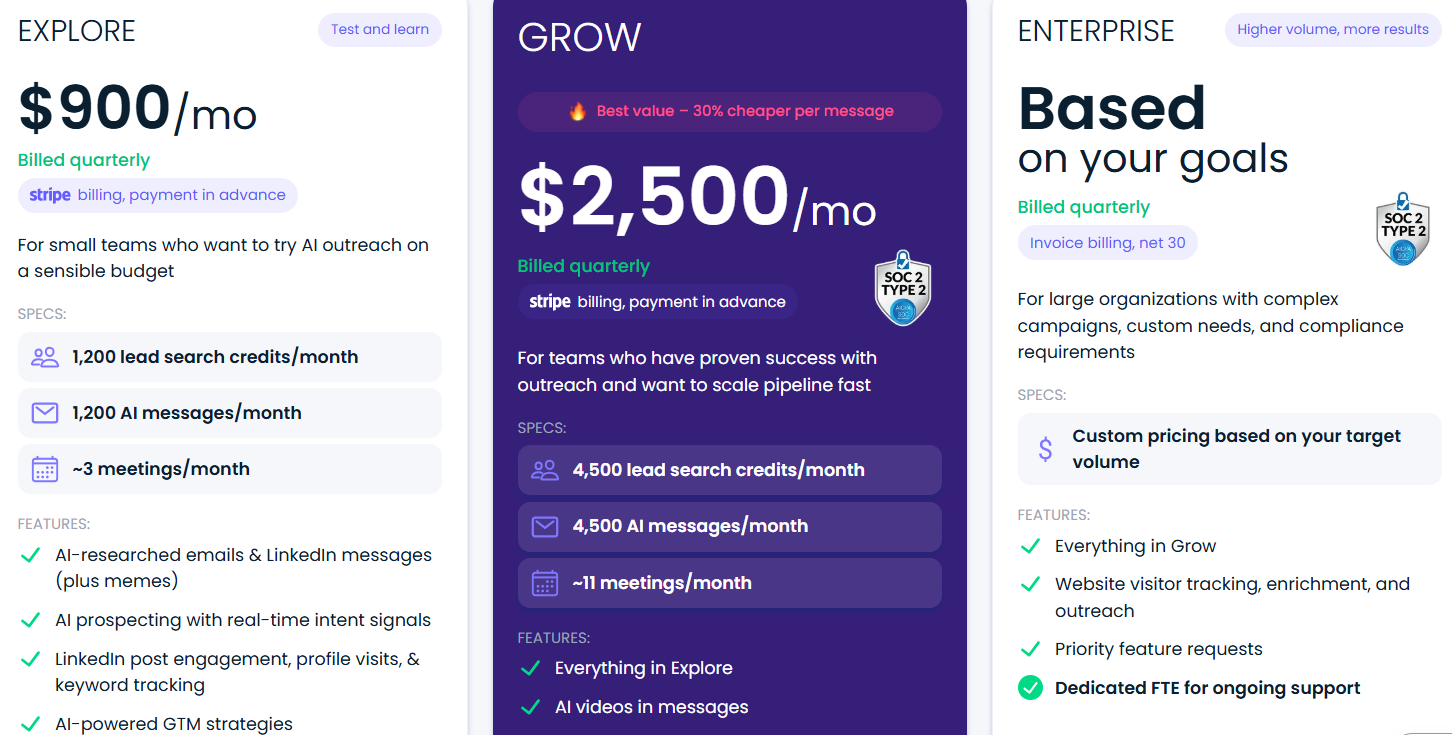Click the Stripe logo in the Explore billing badge
The image size is (1452, 735).
(x=50, y=196)
